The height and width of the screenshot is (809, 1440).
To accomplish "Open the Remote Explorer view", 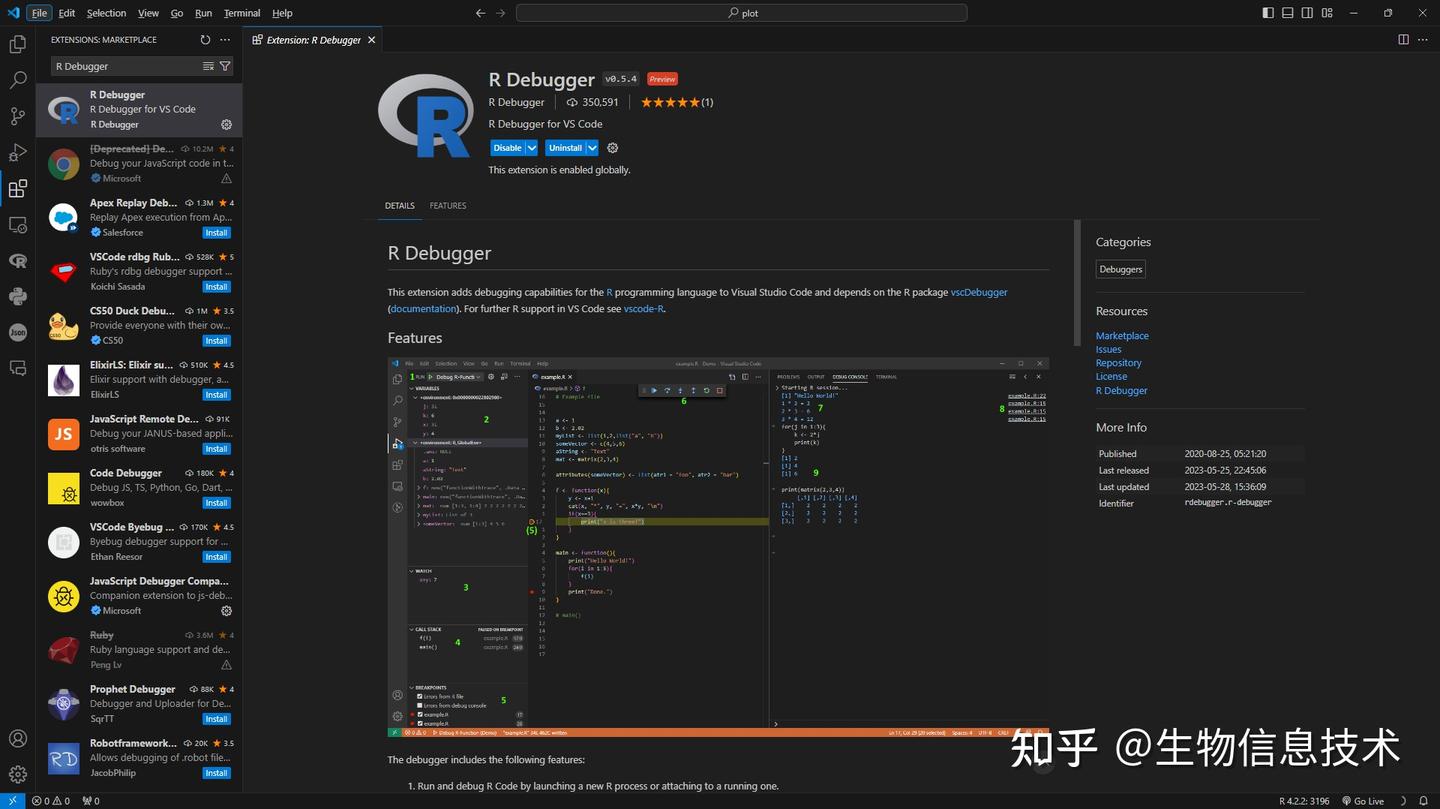I will 17,225.
